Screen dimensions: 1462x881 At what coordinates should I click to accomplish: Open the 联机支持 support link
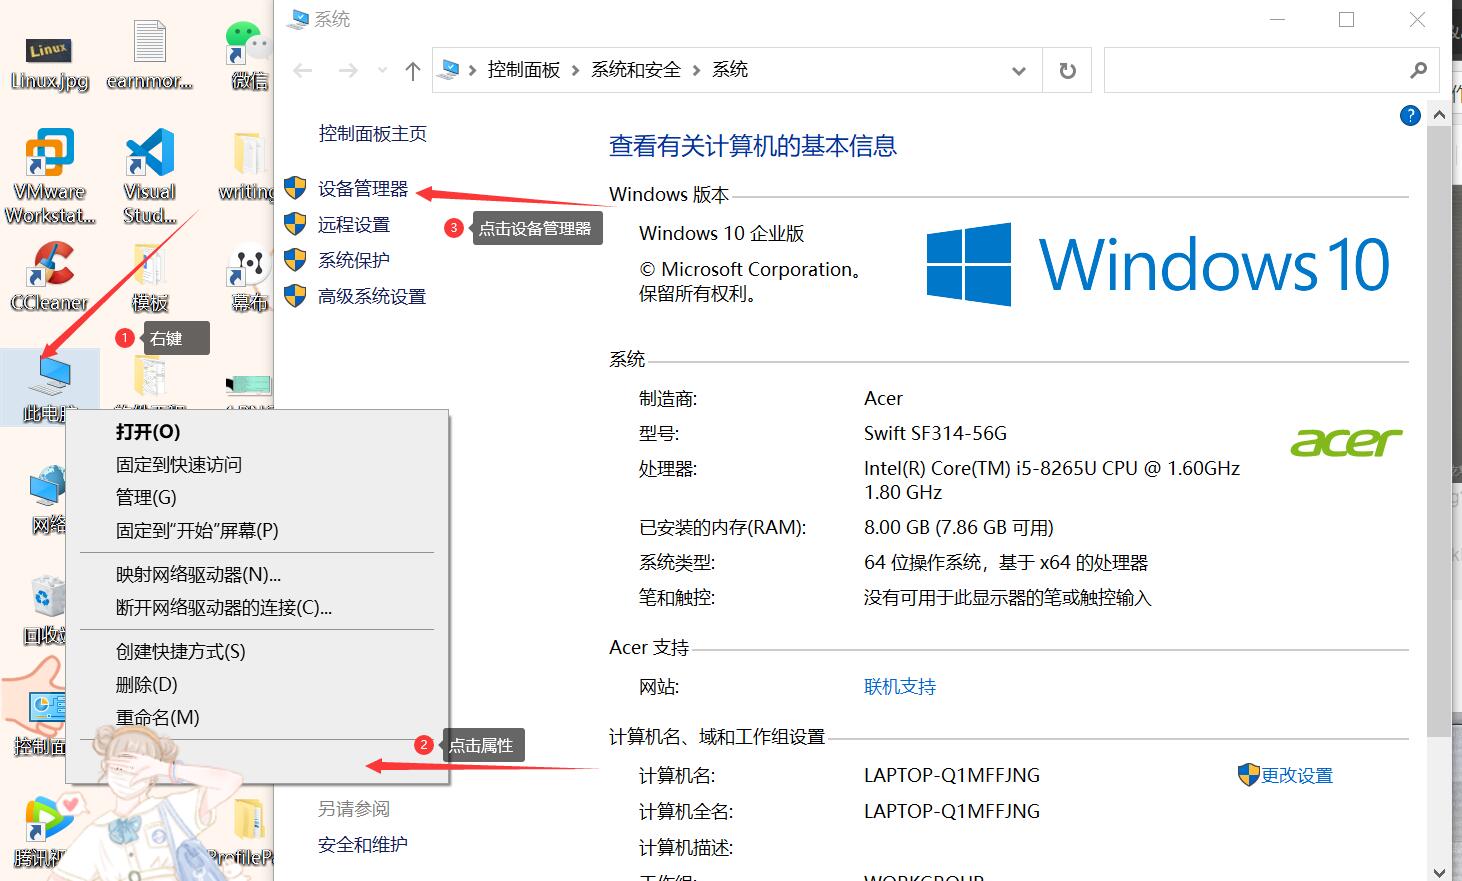pyautogui.click(x=899, y=686)
